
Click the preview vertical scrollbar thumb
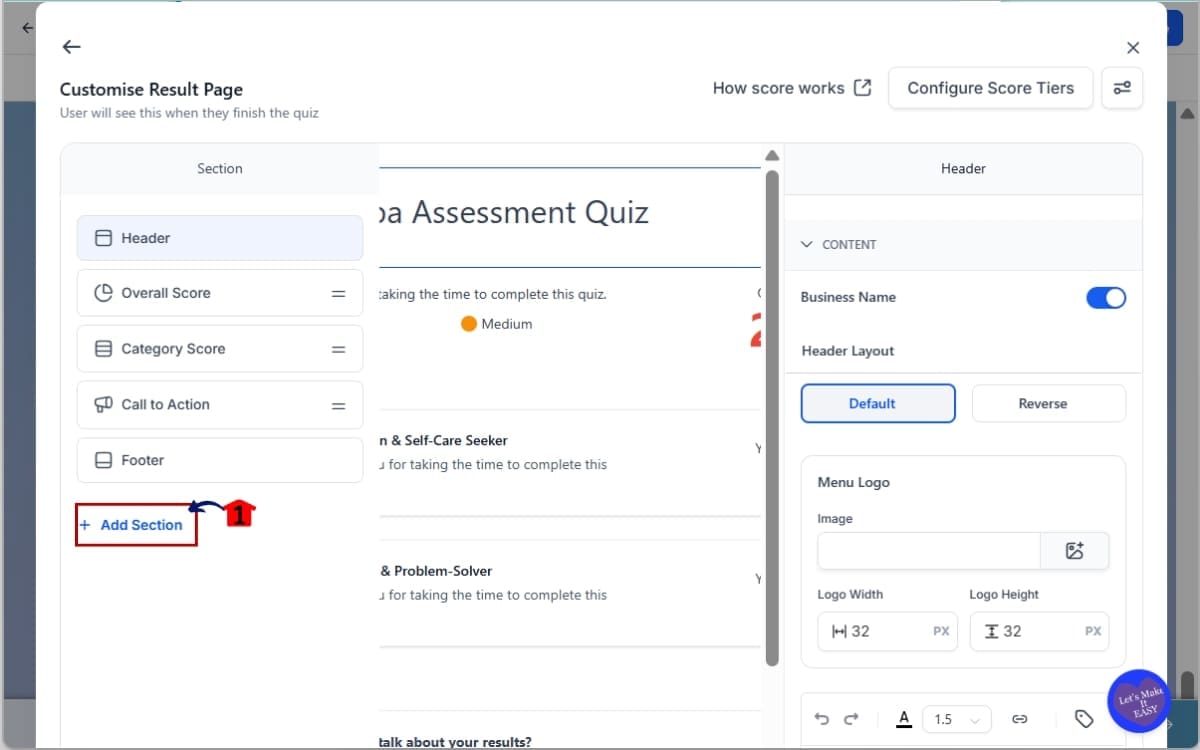(772, 418)
